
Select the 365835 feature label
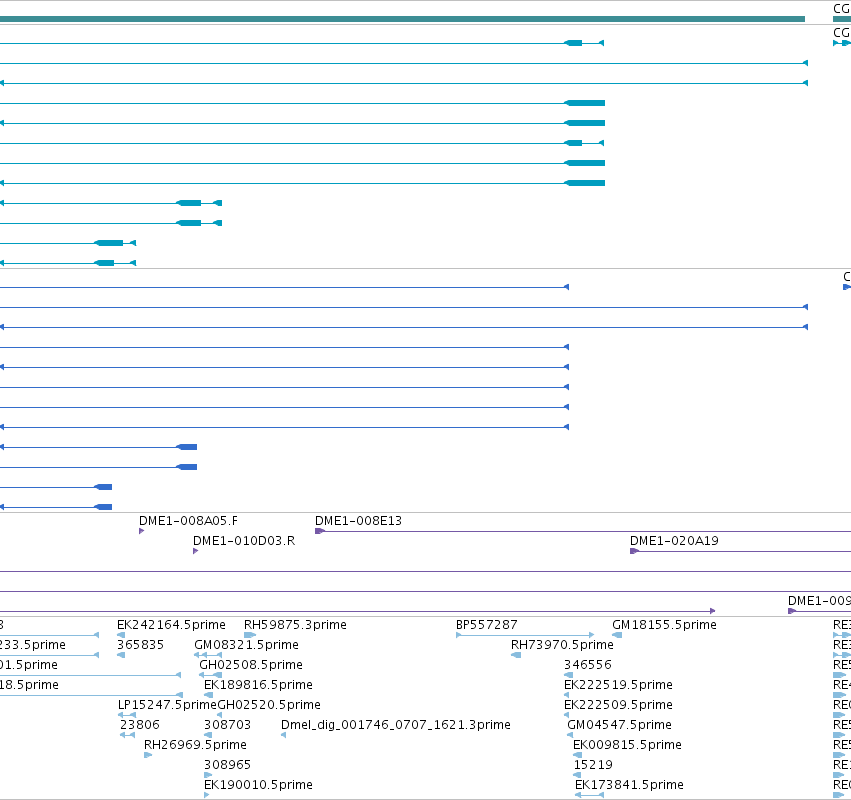point(140,645)
